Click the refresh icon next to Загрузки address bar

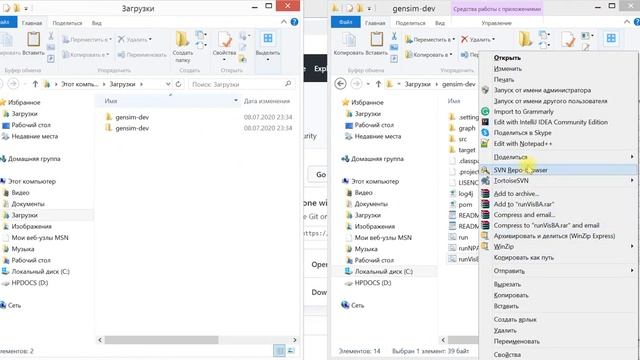point(178,84)
